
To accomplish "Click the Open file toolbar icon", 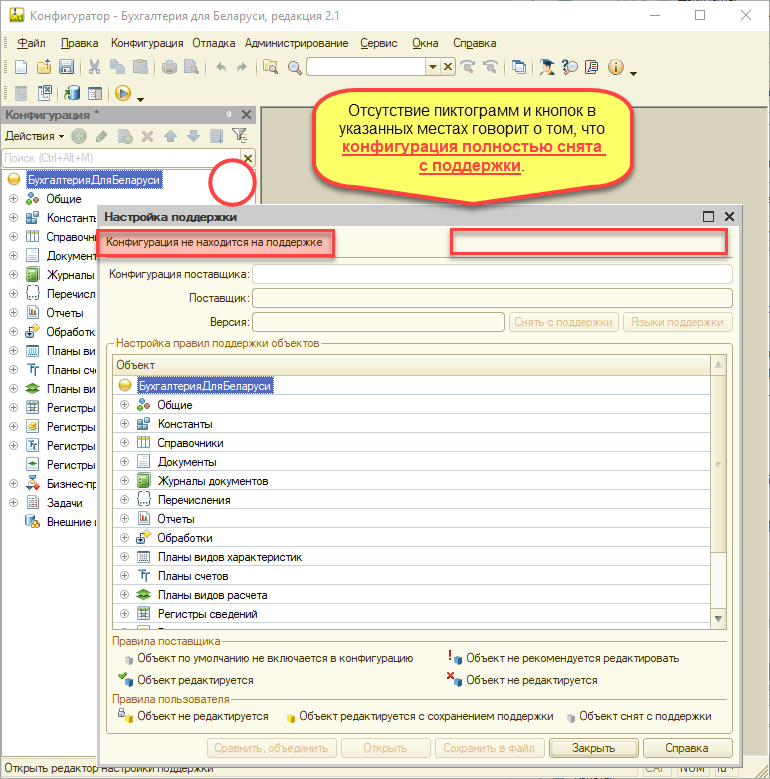I will click(44, 67).
